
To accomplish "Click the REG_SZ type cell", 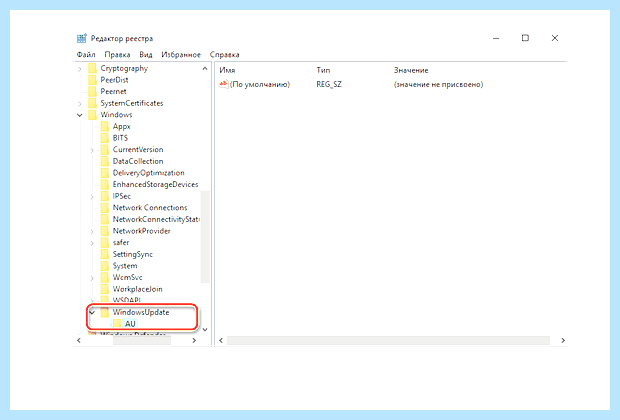I will coord(329,84).
